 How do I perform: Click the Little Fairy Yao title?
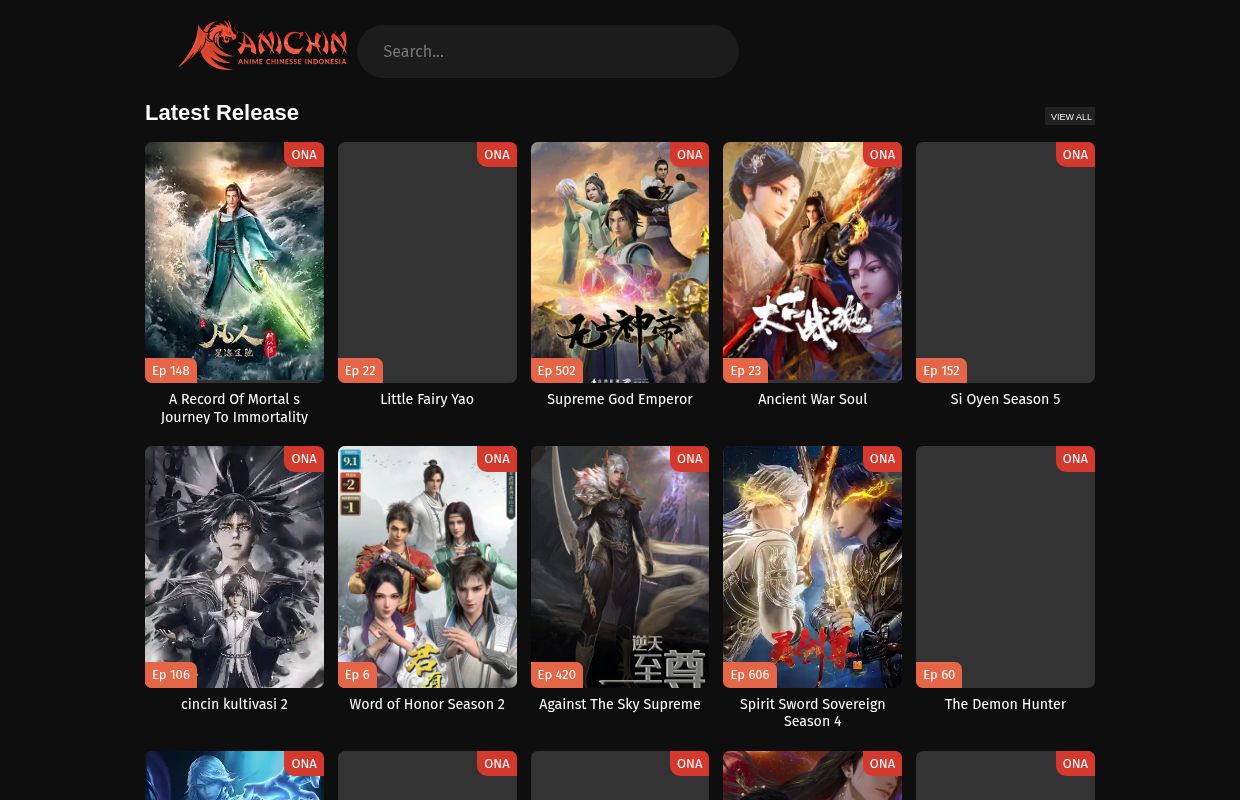click(x=427, y=399)
